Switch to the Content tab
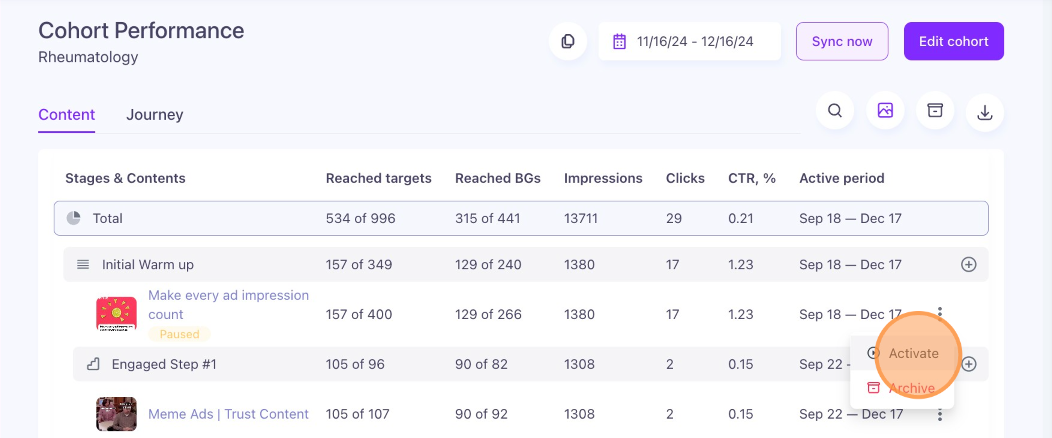The image size is (1052, 438). pyautogui.click(x=66, y=115)
